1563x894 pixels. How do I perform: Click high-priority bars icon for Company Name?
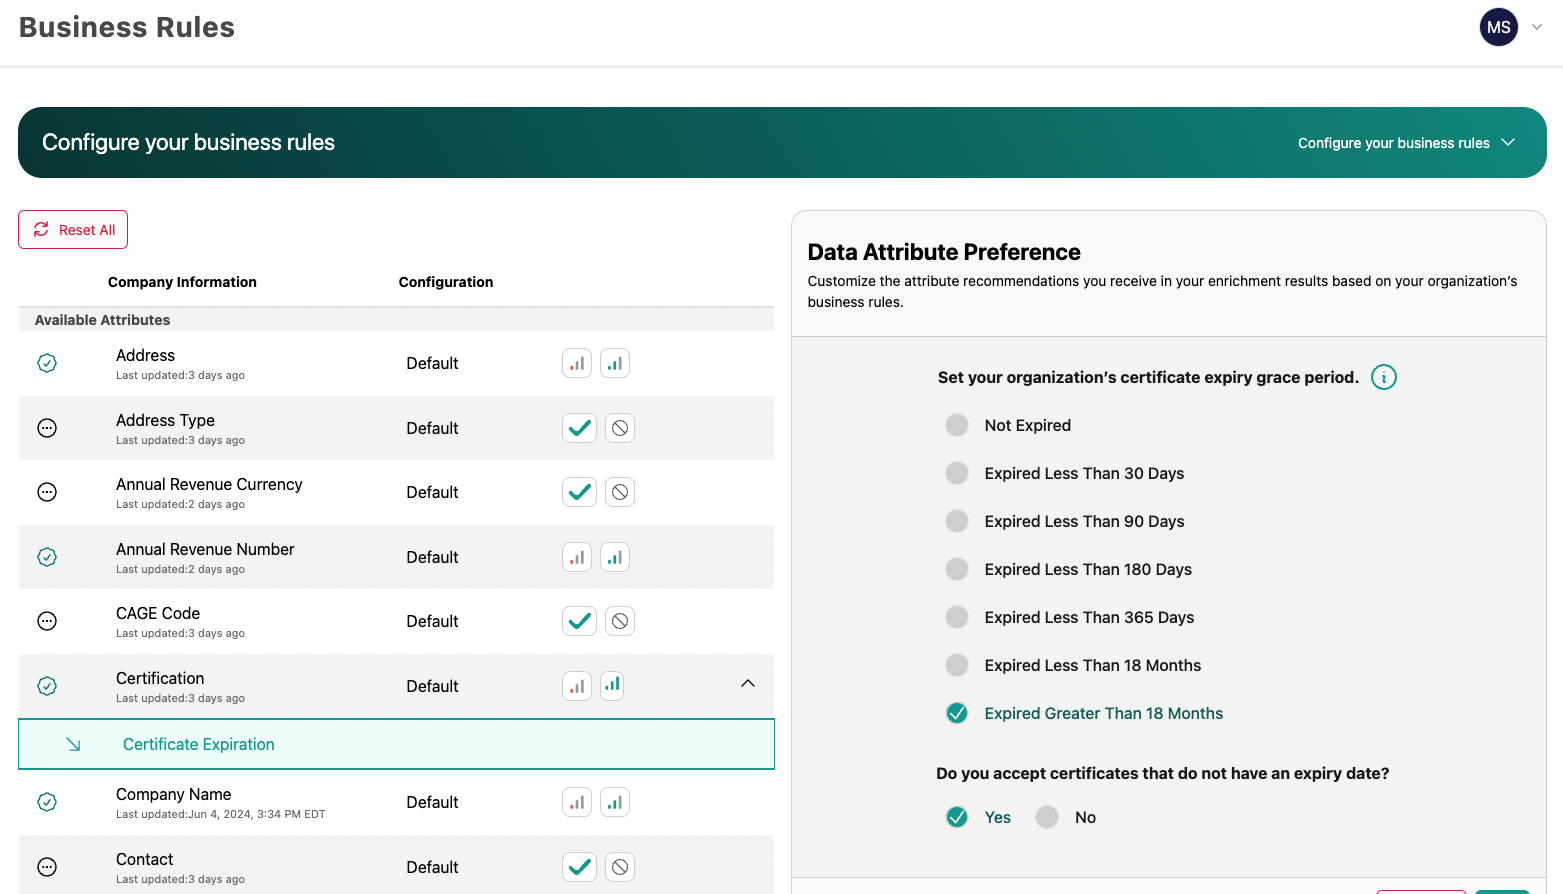615,802
